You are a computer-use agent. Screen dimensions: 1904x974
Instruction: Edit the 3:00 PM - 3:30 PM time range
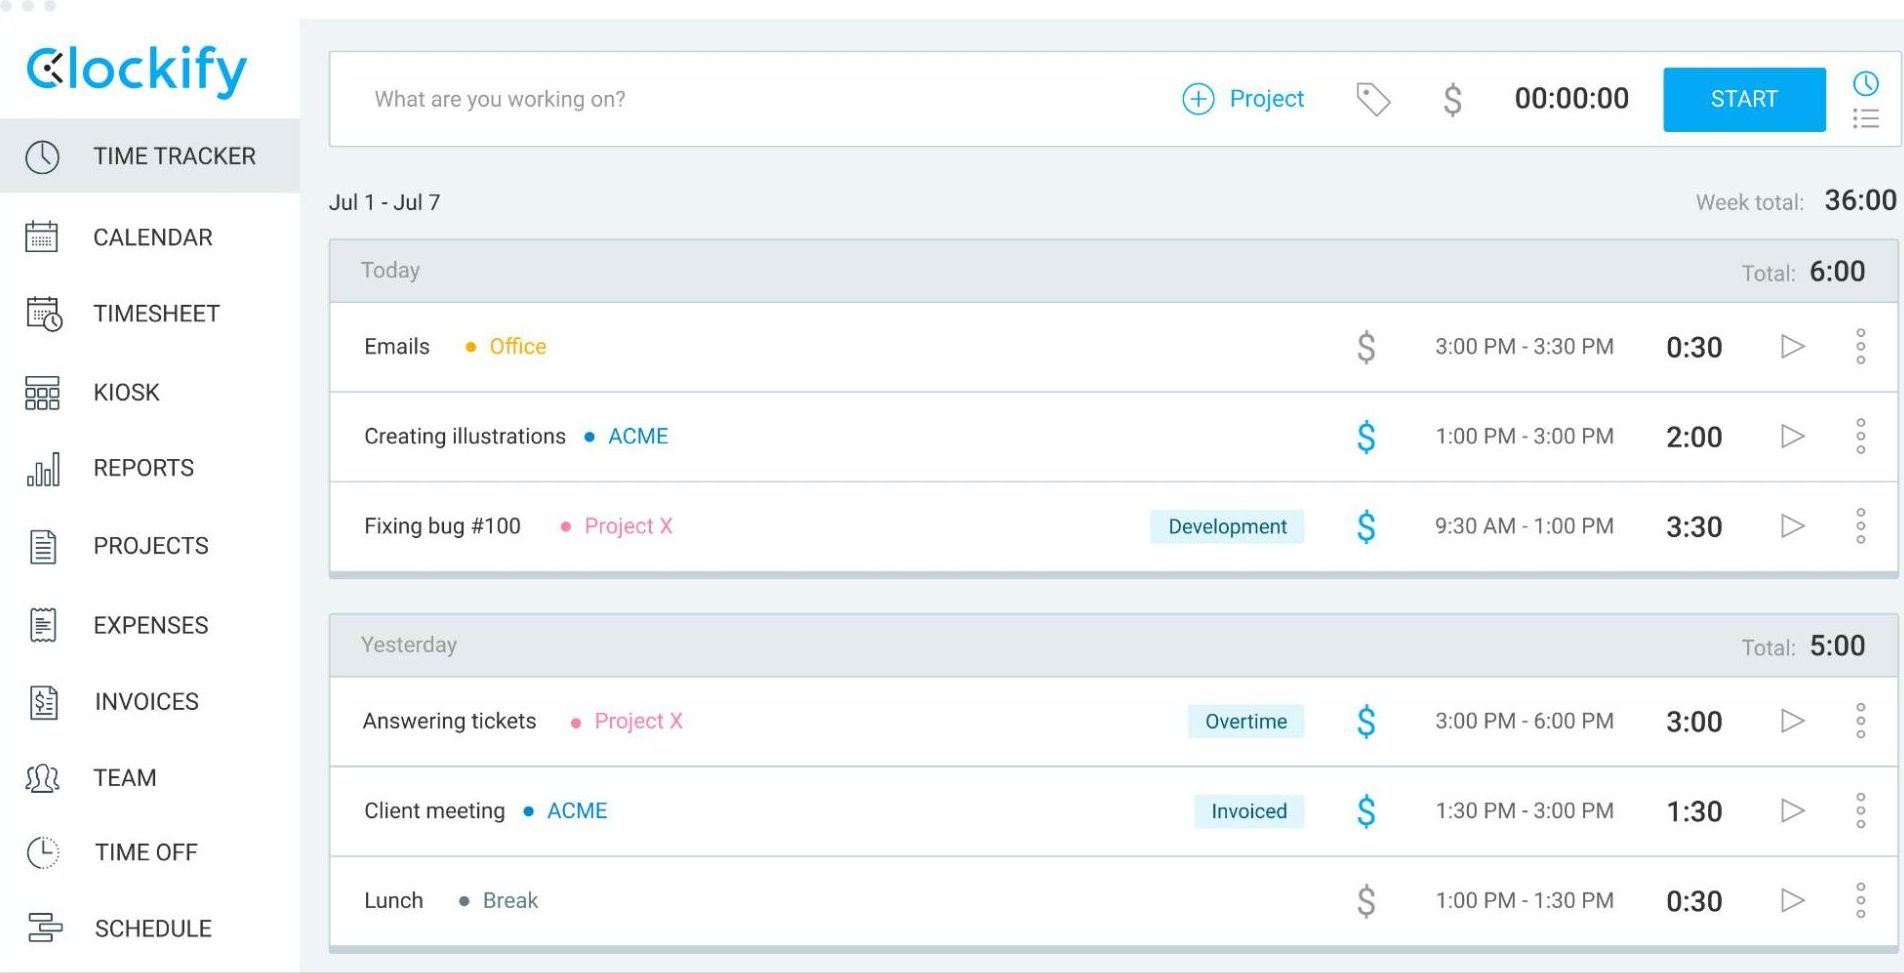pyautogui.click(x=1524, y=347)
